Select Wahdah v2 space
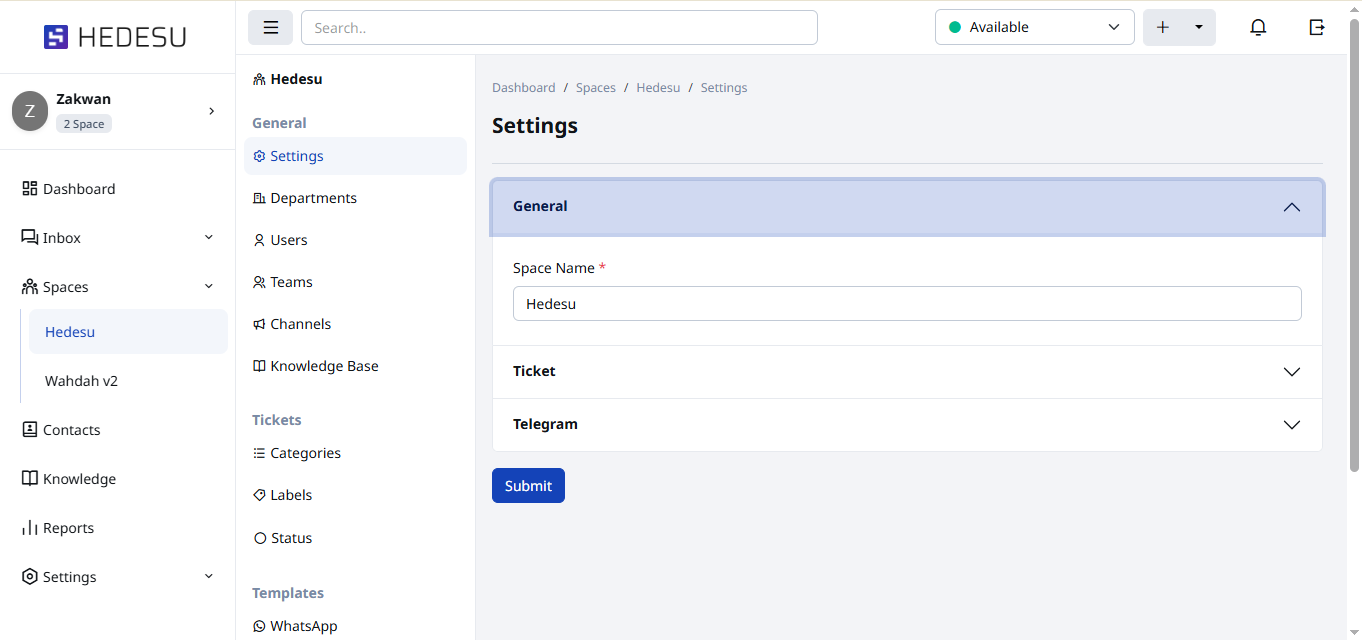This screenshot has height=640, width=1362. [x=81, y=381]
